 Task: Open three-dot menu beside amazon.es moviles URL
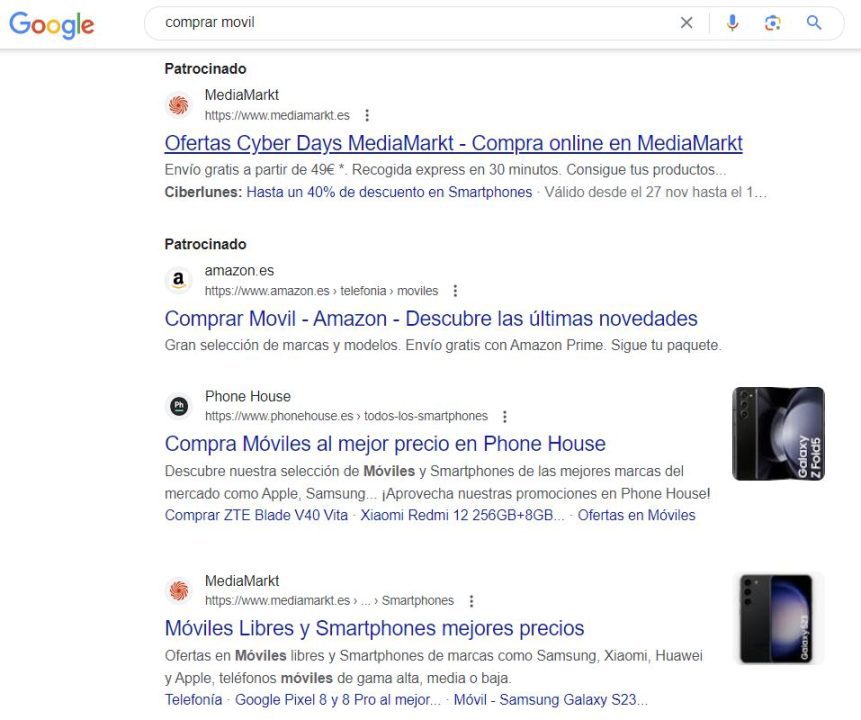coord(455,291)
